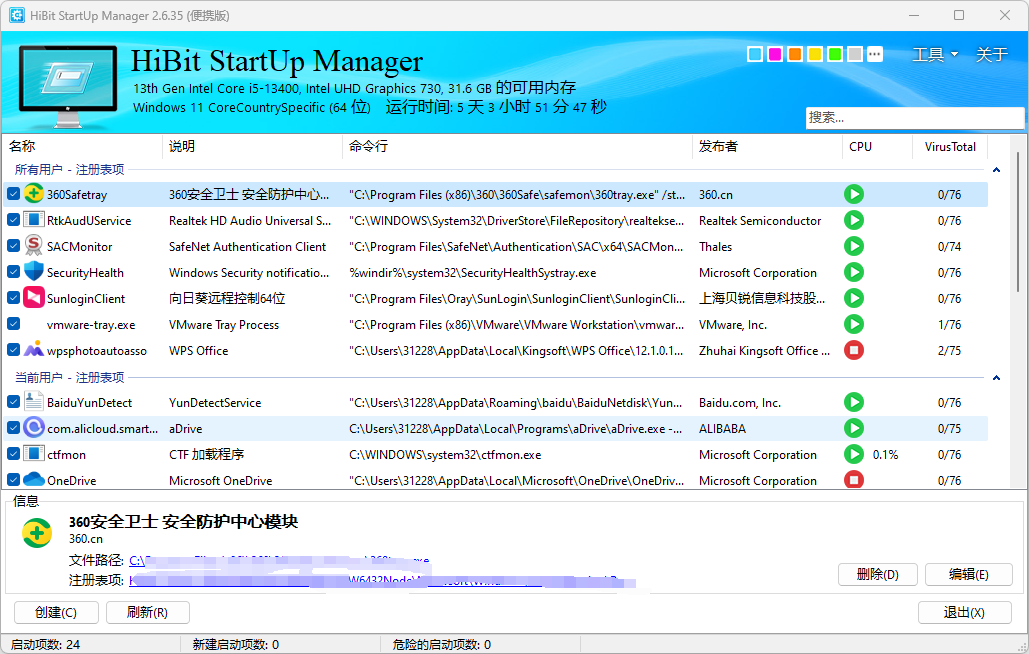Click the 编辑(E) button
This screenshot has width=1029, height=654.
point(969,575)
